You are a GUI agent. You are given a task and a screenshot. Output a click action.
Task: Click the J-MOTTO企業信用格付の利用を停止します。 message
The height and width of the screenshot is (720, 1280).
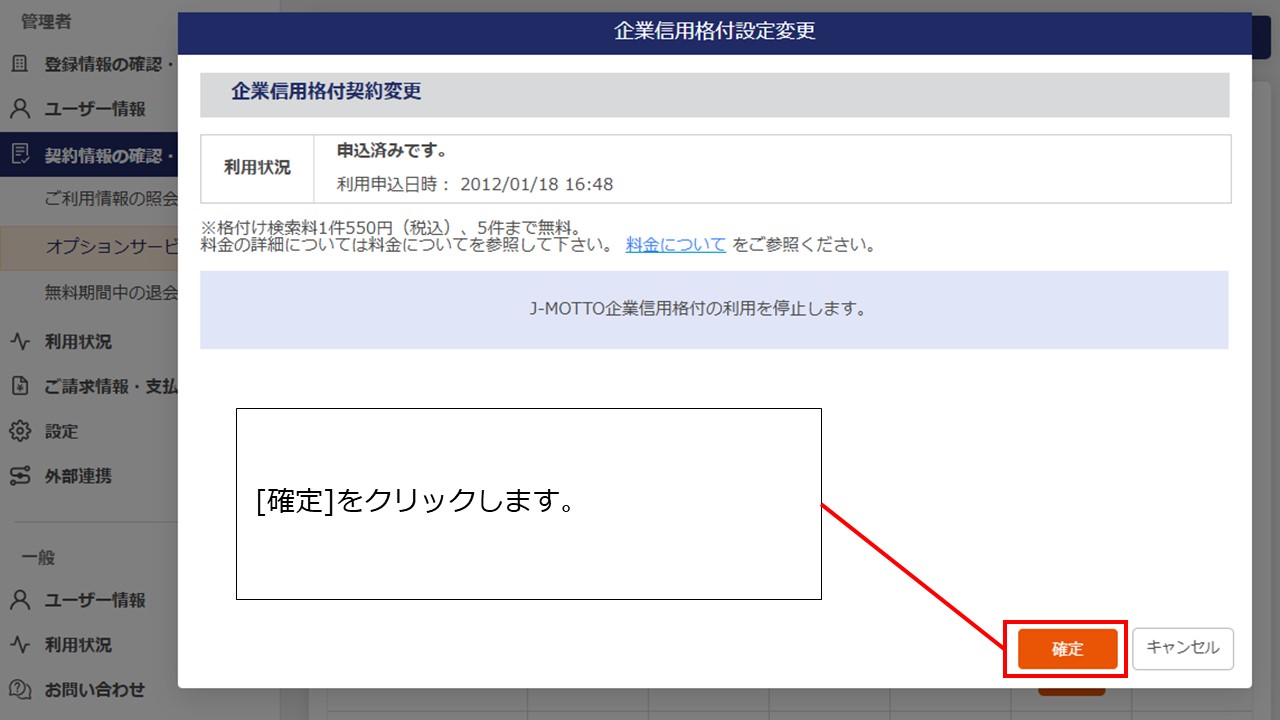point(698,309)
